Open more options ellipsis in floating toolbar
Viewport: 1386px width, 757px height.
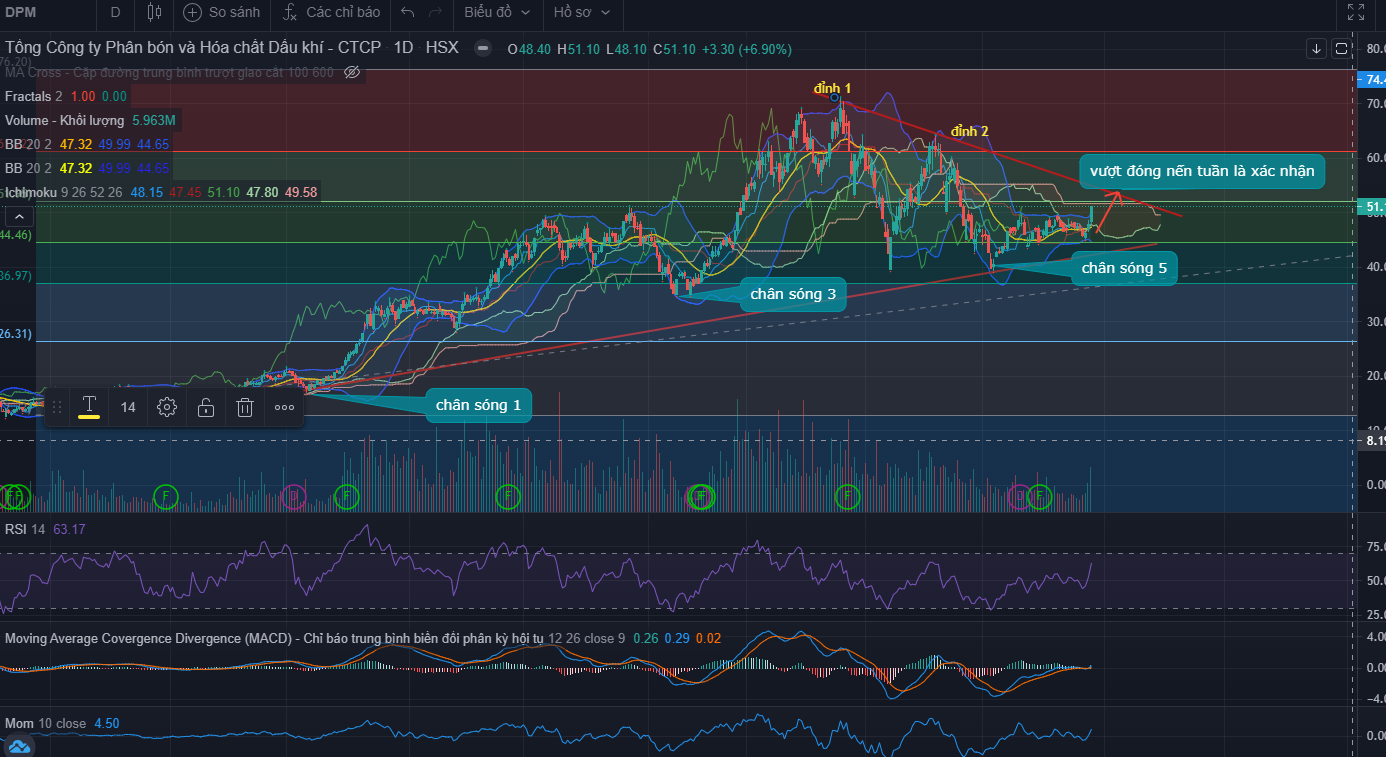(284, 407)
